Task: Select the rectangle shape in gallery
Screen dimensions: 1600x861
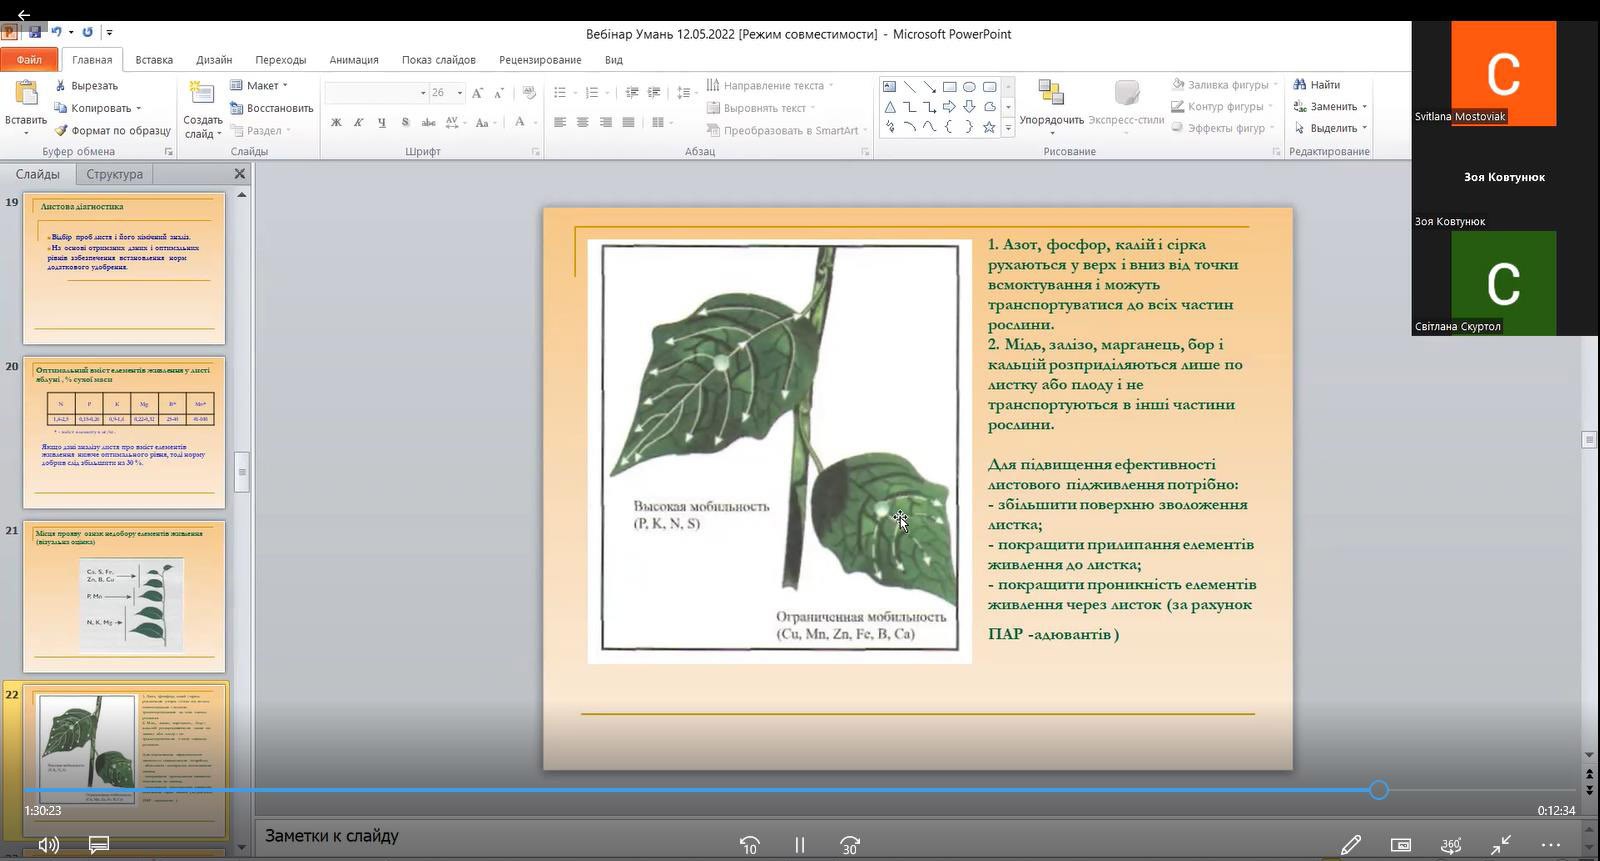Action: coord(949,87)
